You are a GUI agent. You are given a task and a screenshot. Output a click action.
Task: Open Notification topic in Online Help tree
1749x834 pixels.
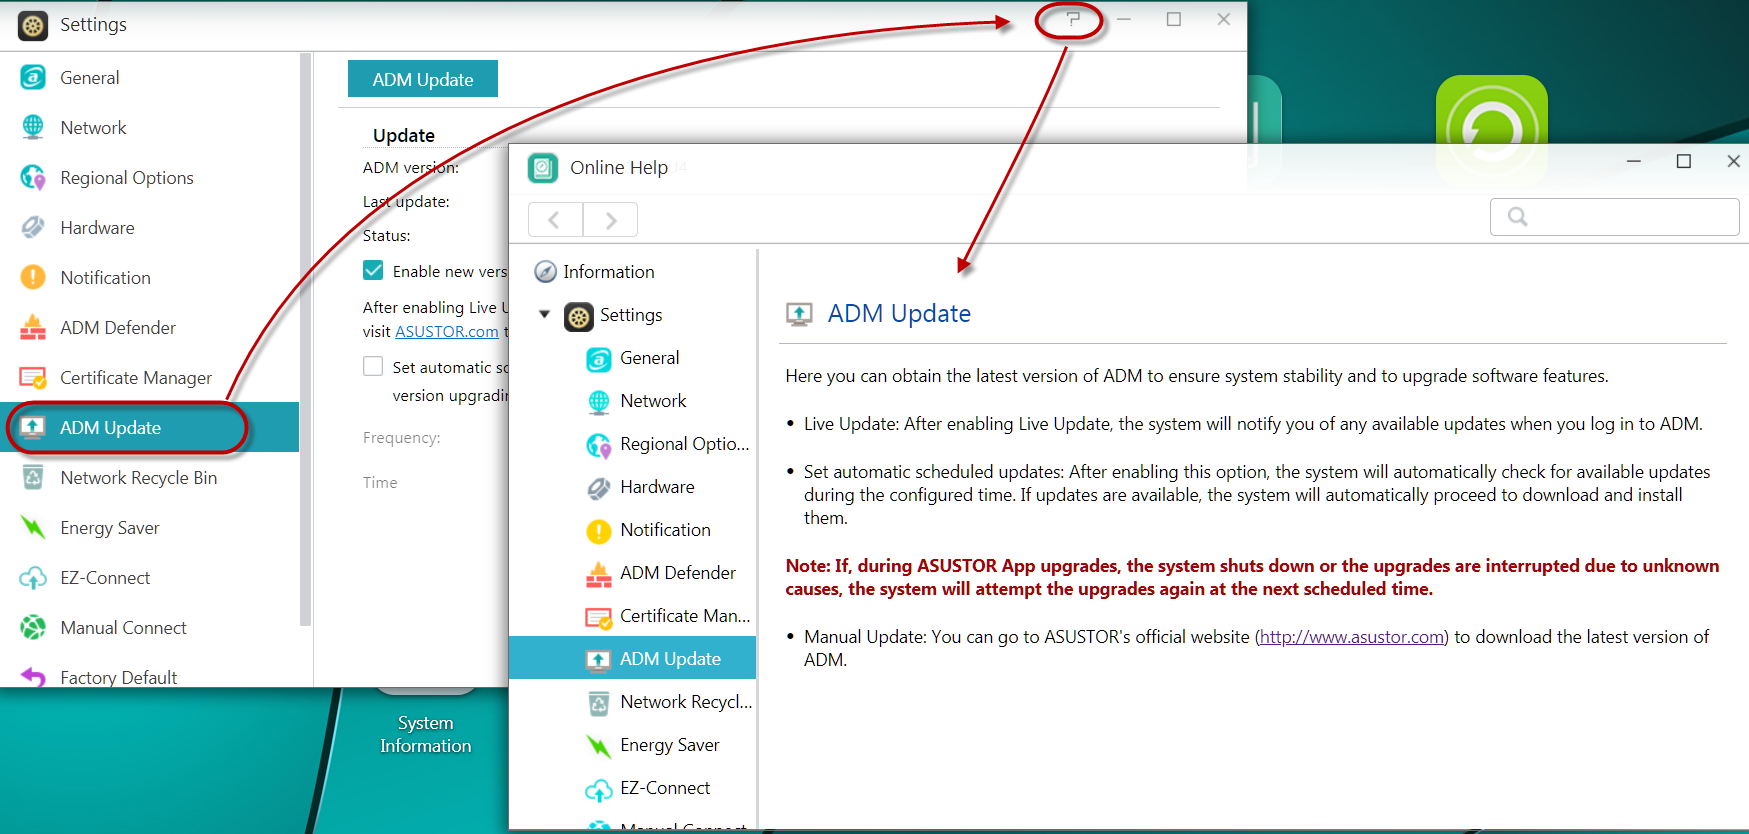(x=632, y=530)
